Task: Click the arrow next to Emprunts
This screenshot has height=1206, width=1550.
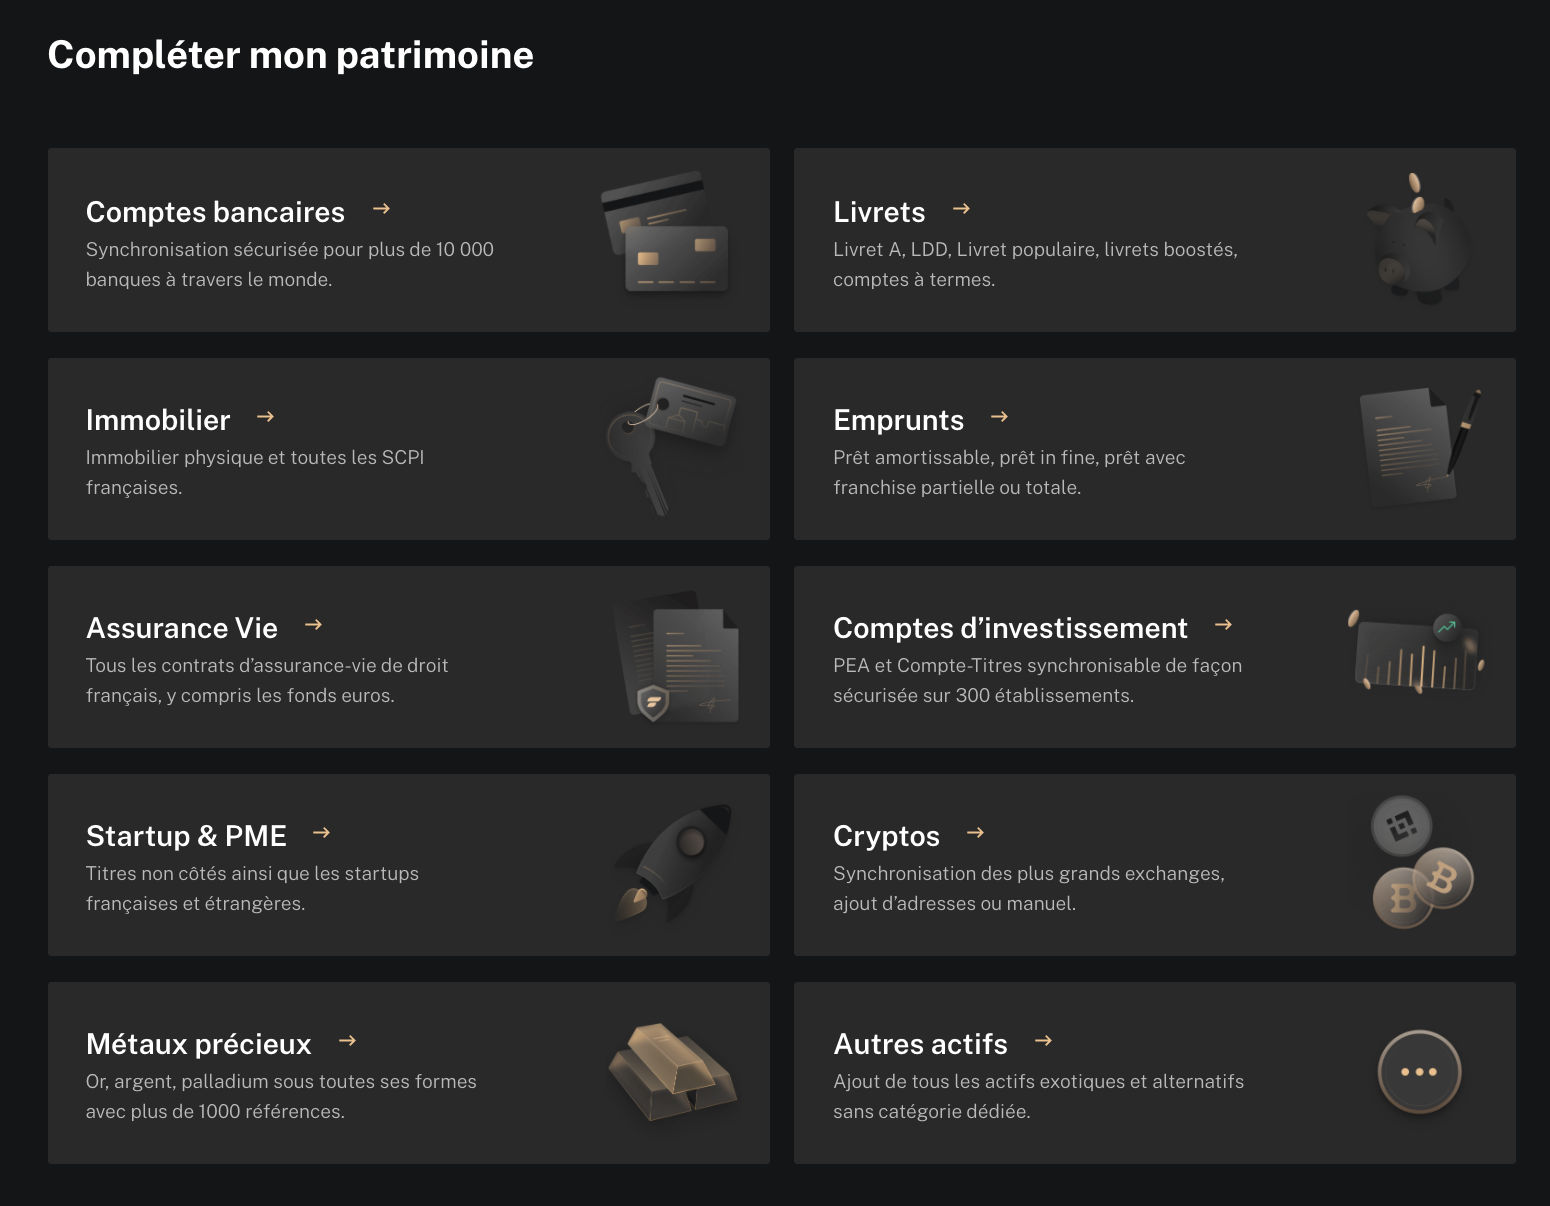Action: coord(999,417)
